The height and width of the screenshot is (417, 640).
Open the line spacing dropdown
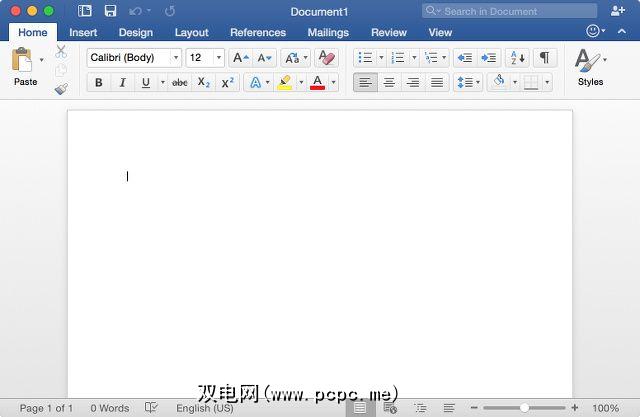468,83
